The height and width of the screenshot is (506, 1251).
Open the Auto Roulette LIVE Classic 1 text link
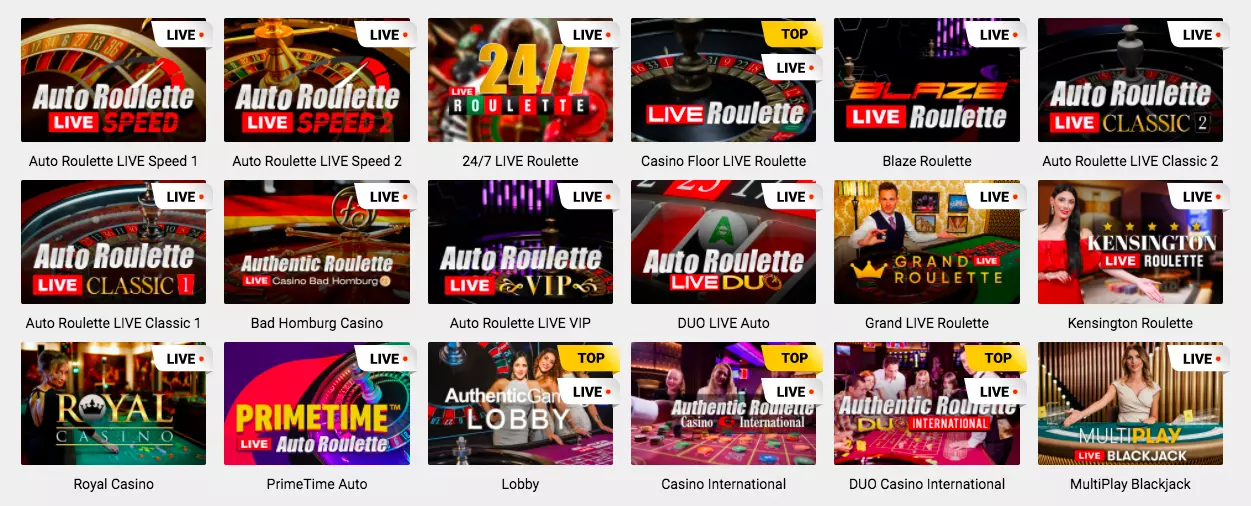(x=113, y=323)
